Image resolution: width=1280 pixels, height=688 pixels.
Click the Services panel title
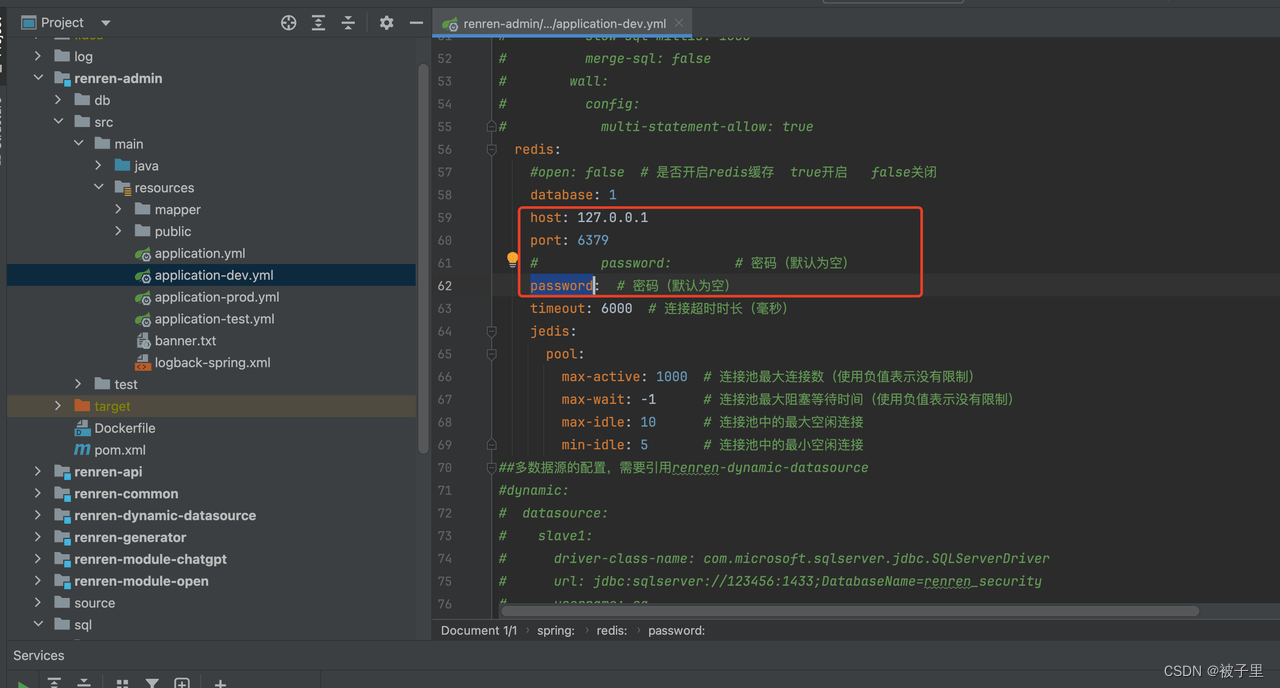(x=38, y=656)
